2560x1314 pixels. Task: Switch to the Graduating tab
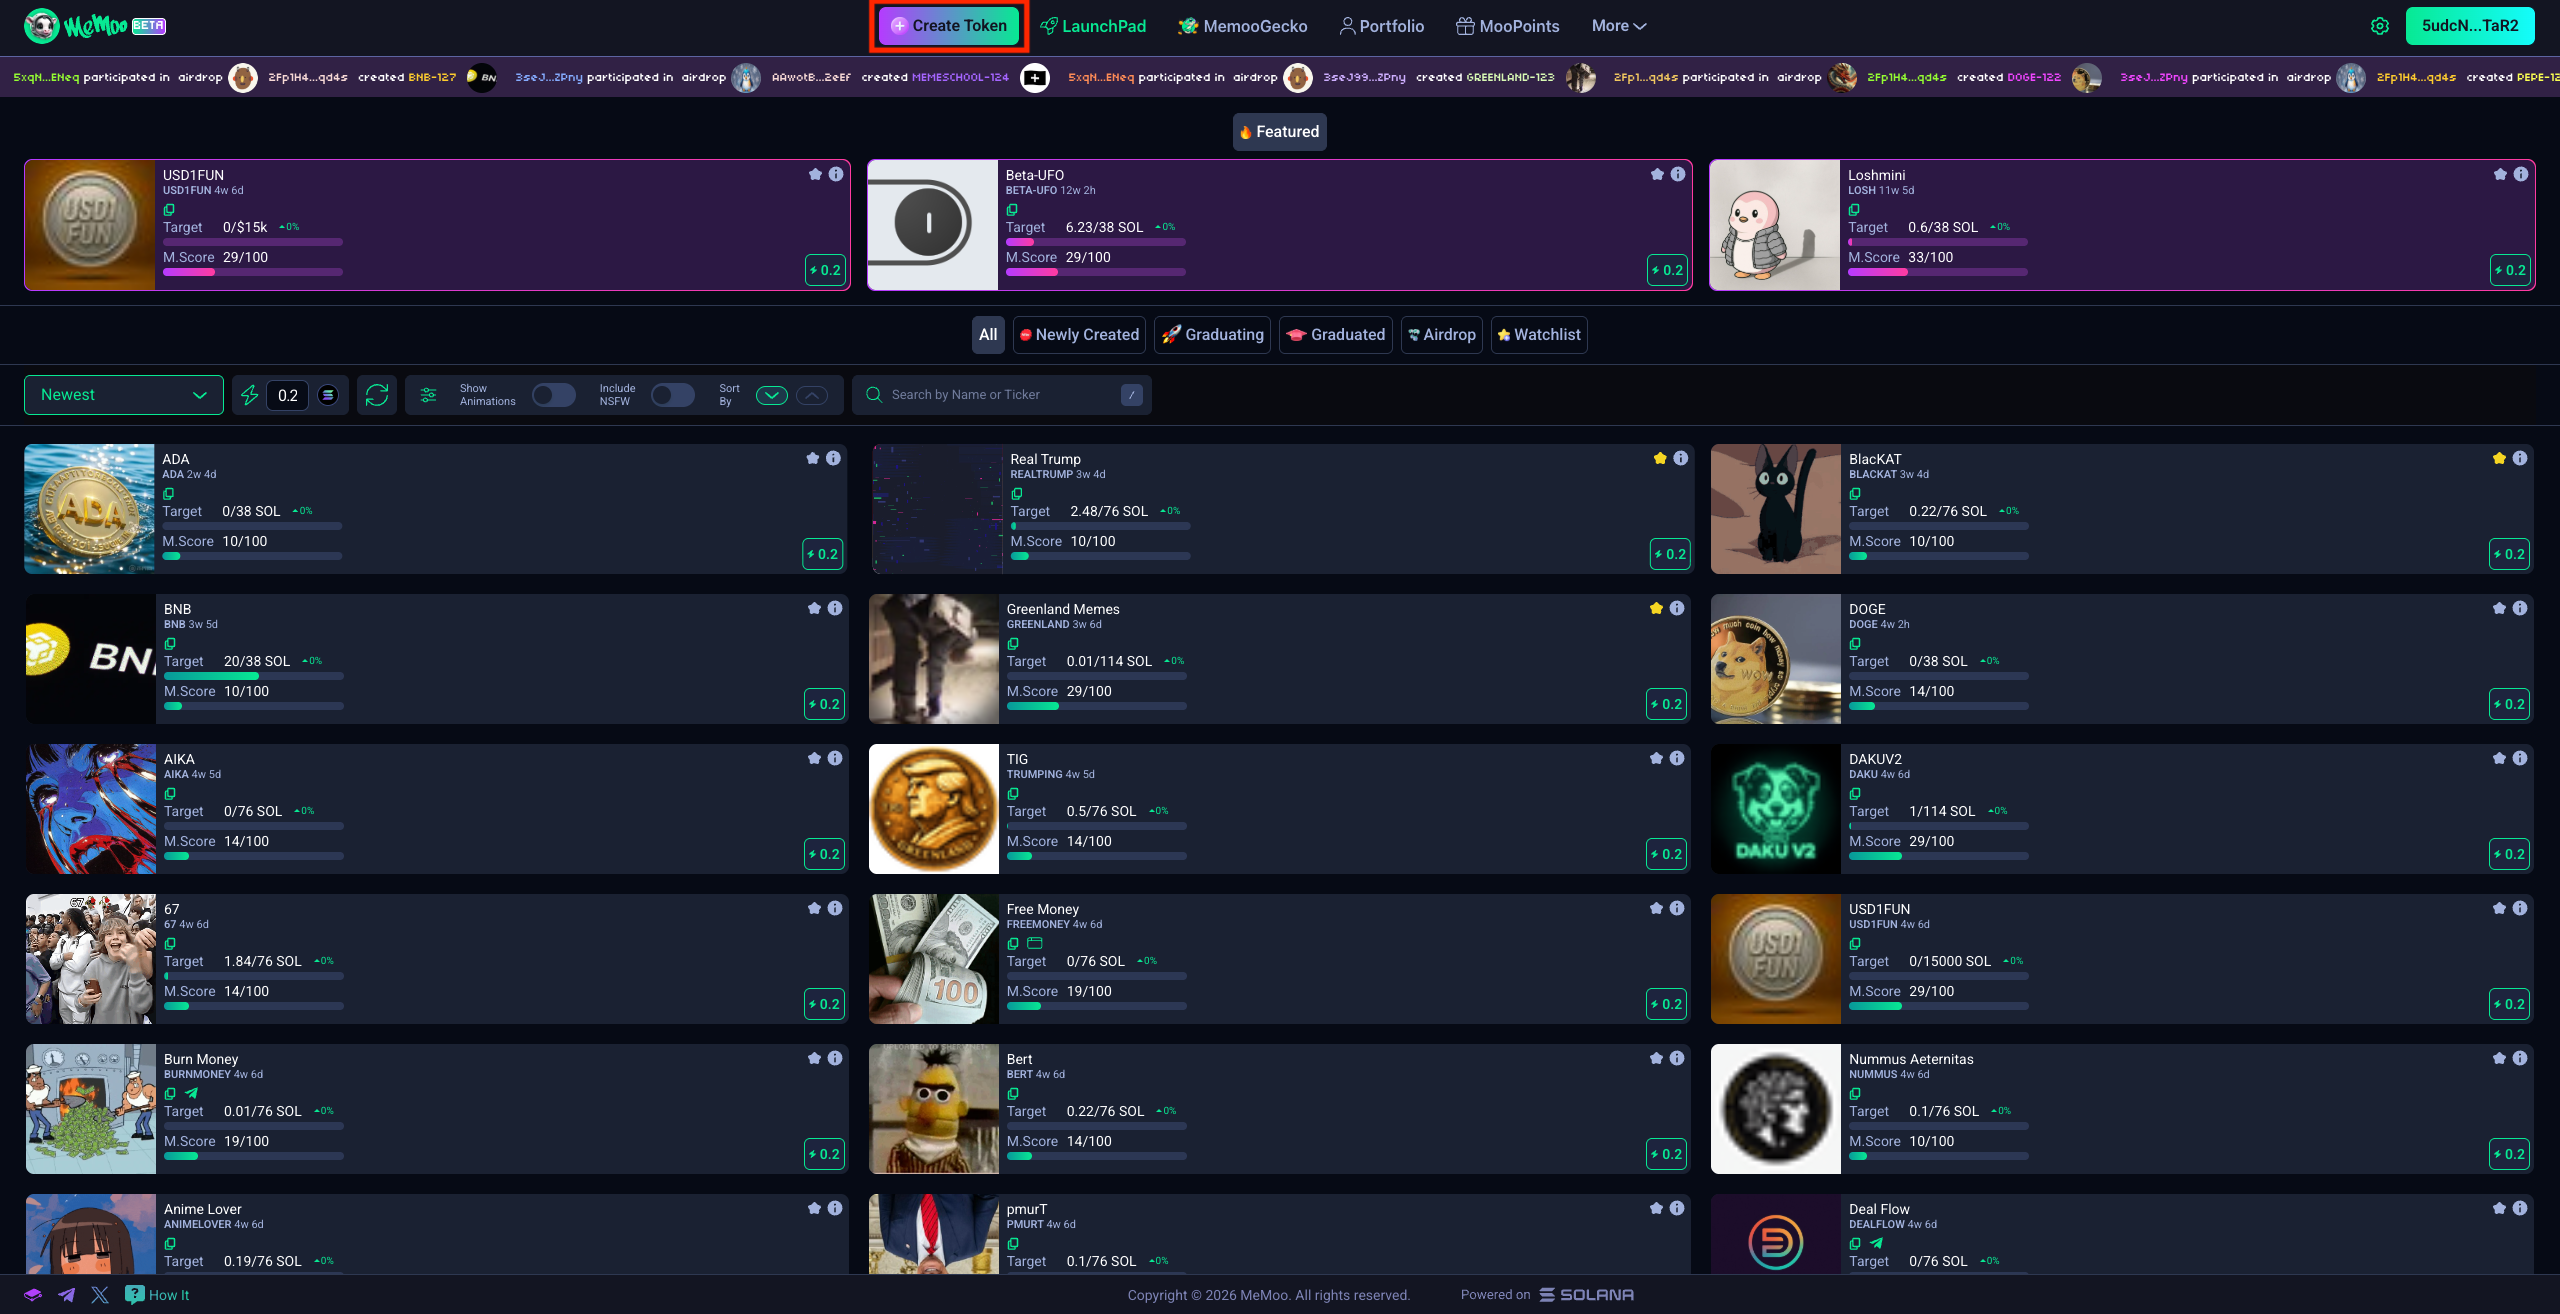1213,335
